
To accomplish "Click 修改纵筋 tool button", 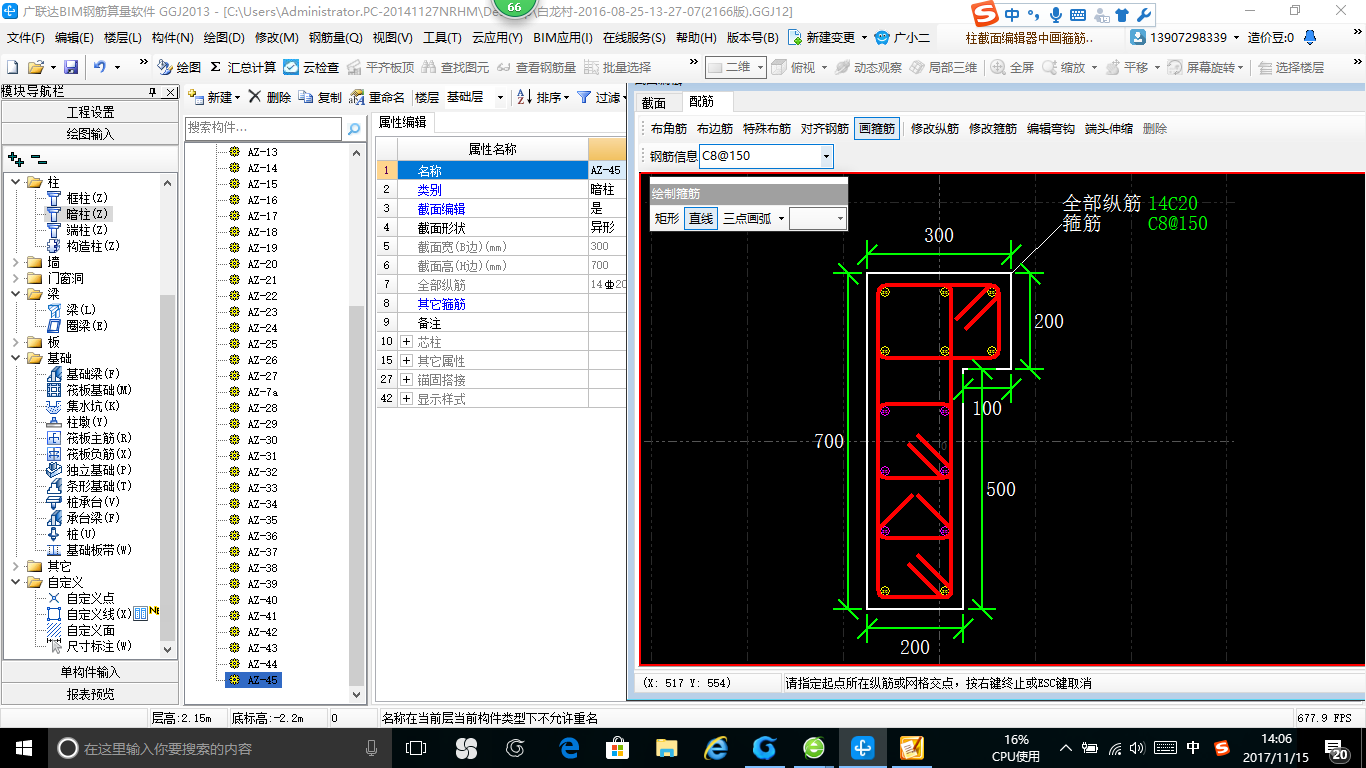I will point(935,128).
